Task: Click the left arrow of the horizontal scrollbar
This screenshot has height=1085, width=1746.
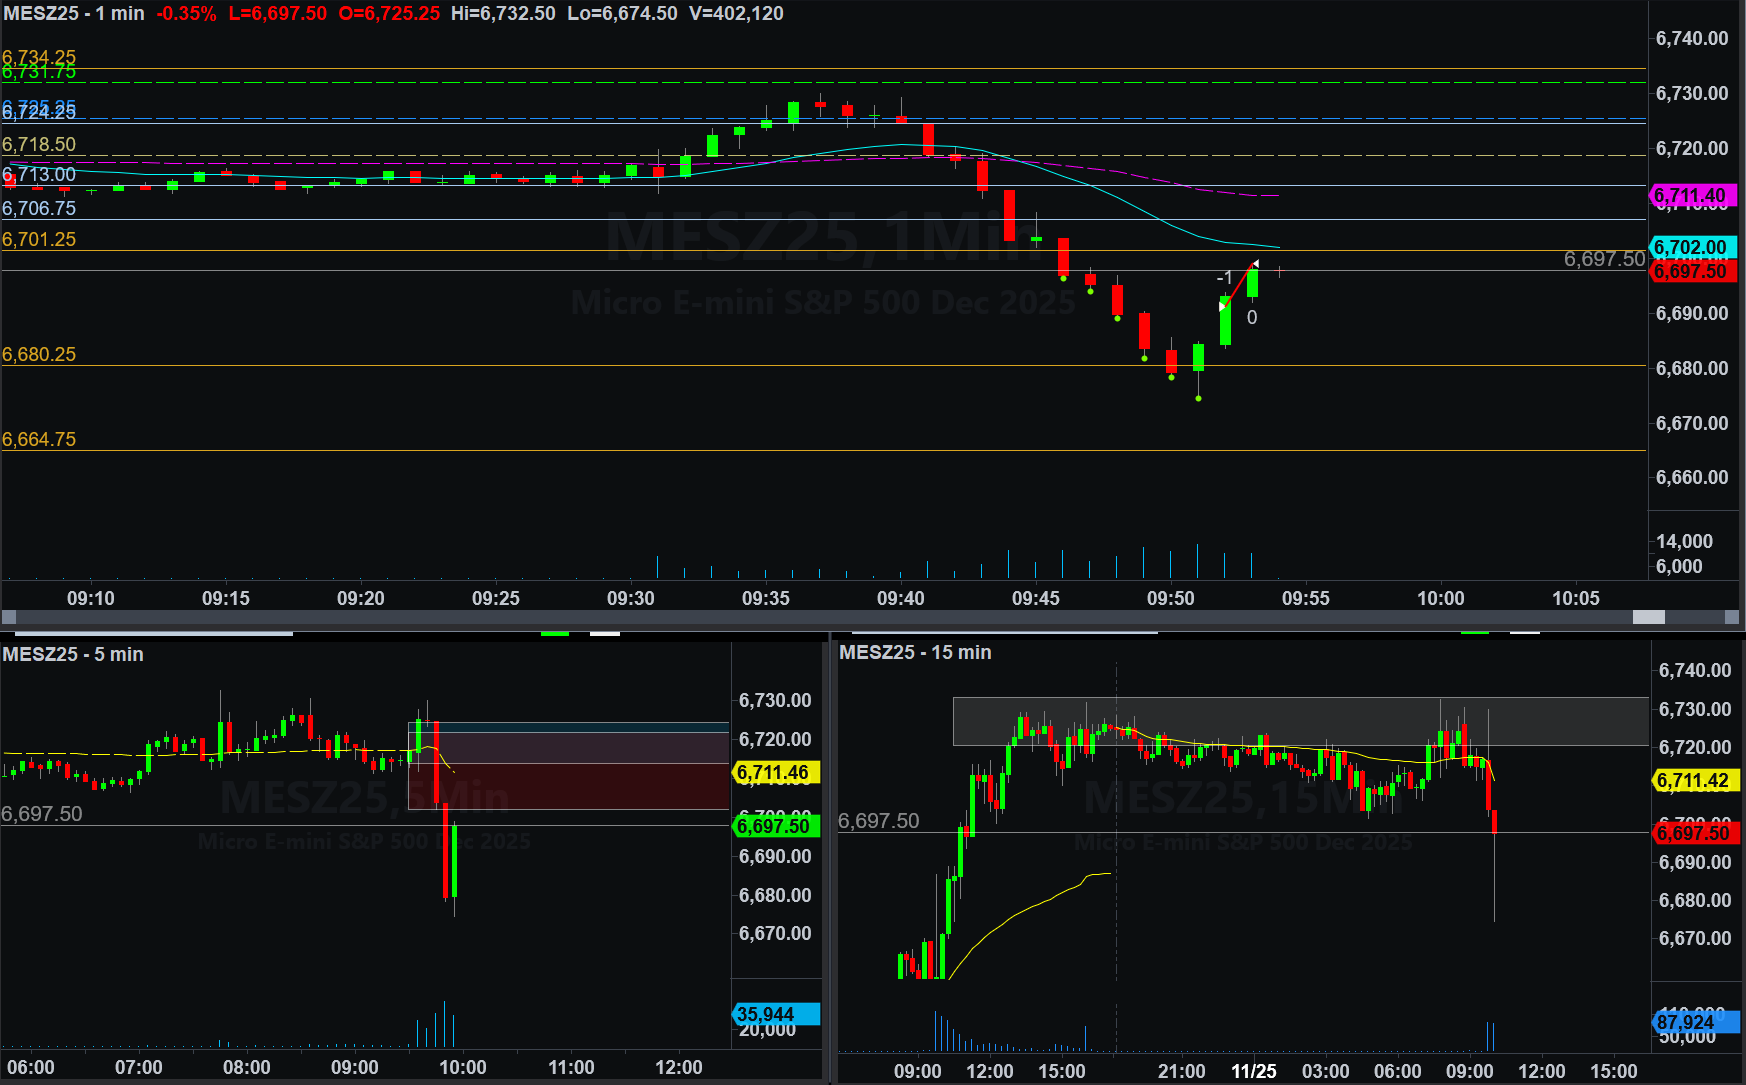Action: click(9, 617)
